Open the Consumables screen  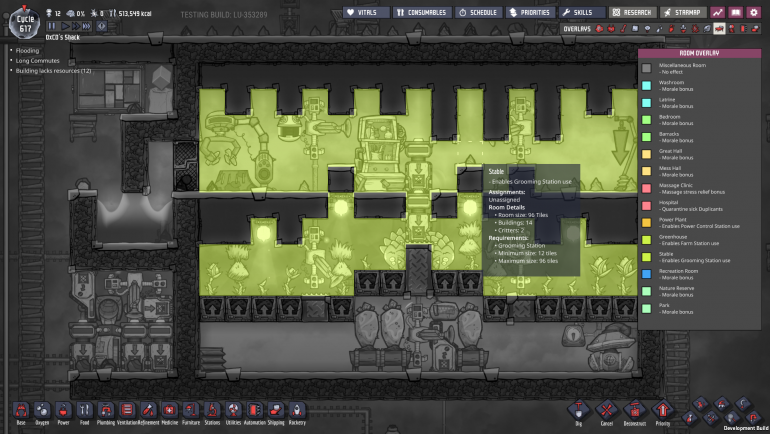[423, 12]
